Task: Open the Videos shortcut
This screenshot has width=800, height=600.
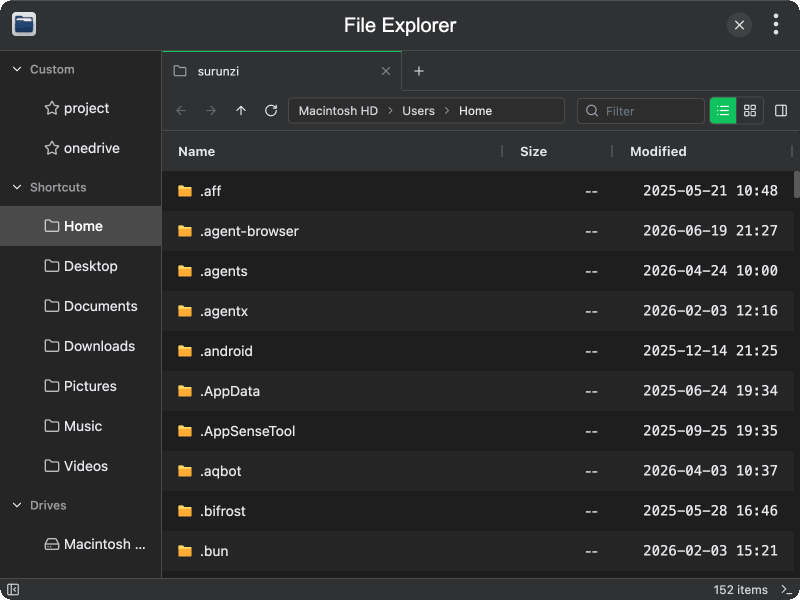Action: click(x=81, y=466)
